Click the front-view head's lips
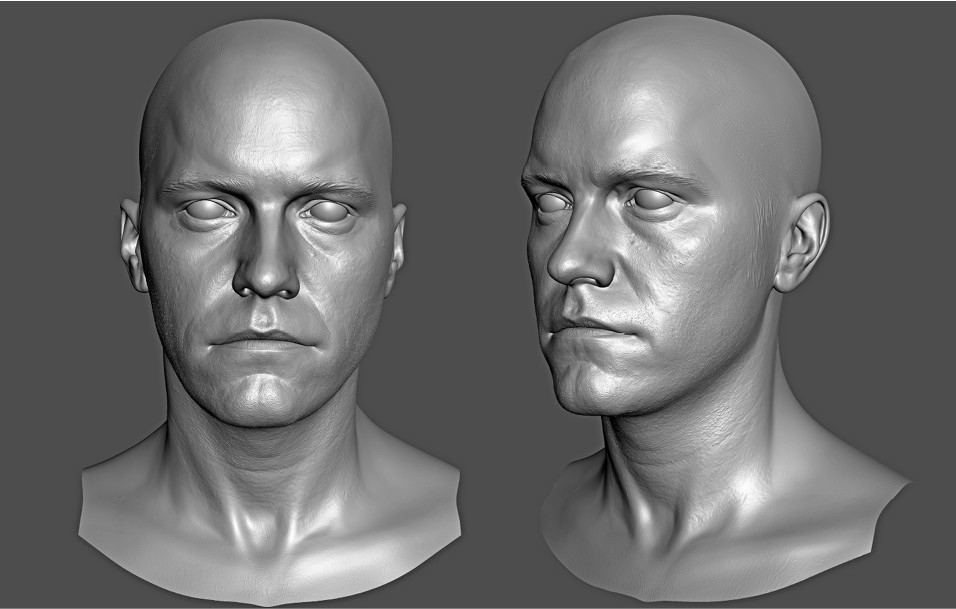The height and width of the screenshot is (609, 956). (263, 340)
